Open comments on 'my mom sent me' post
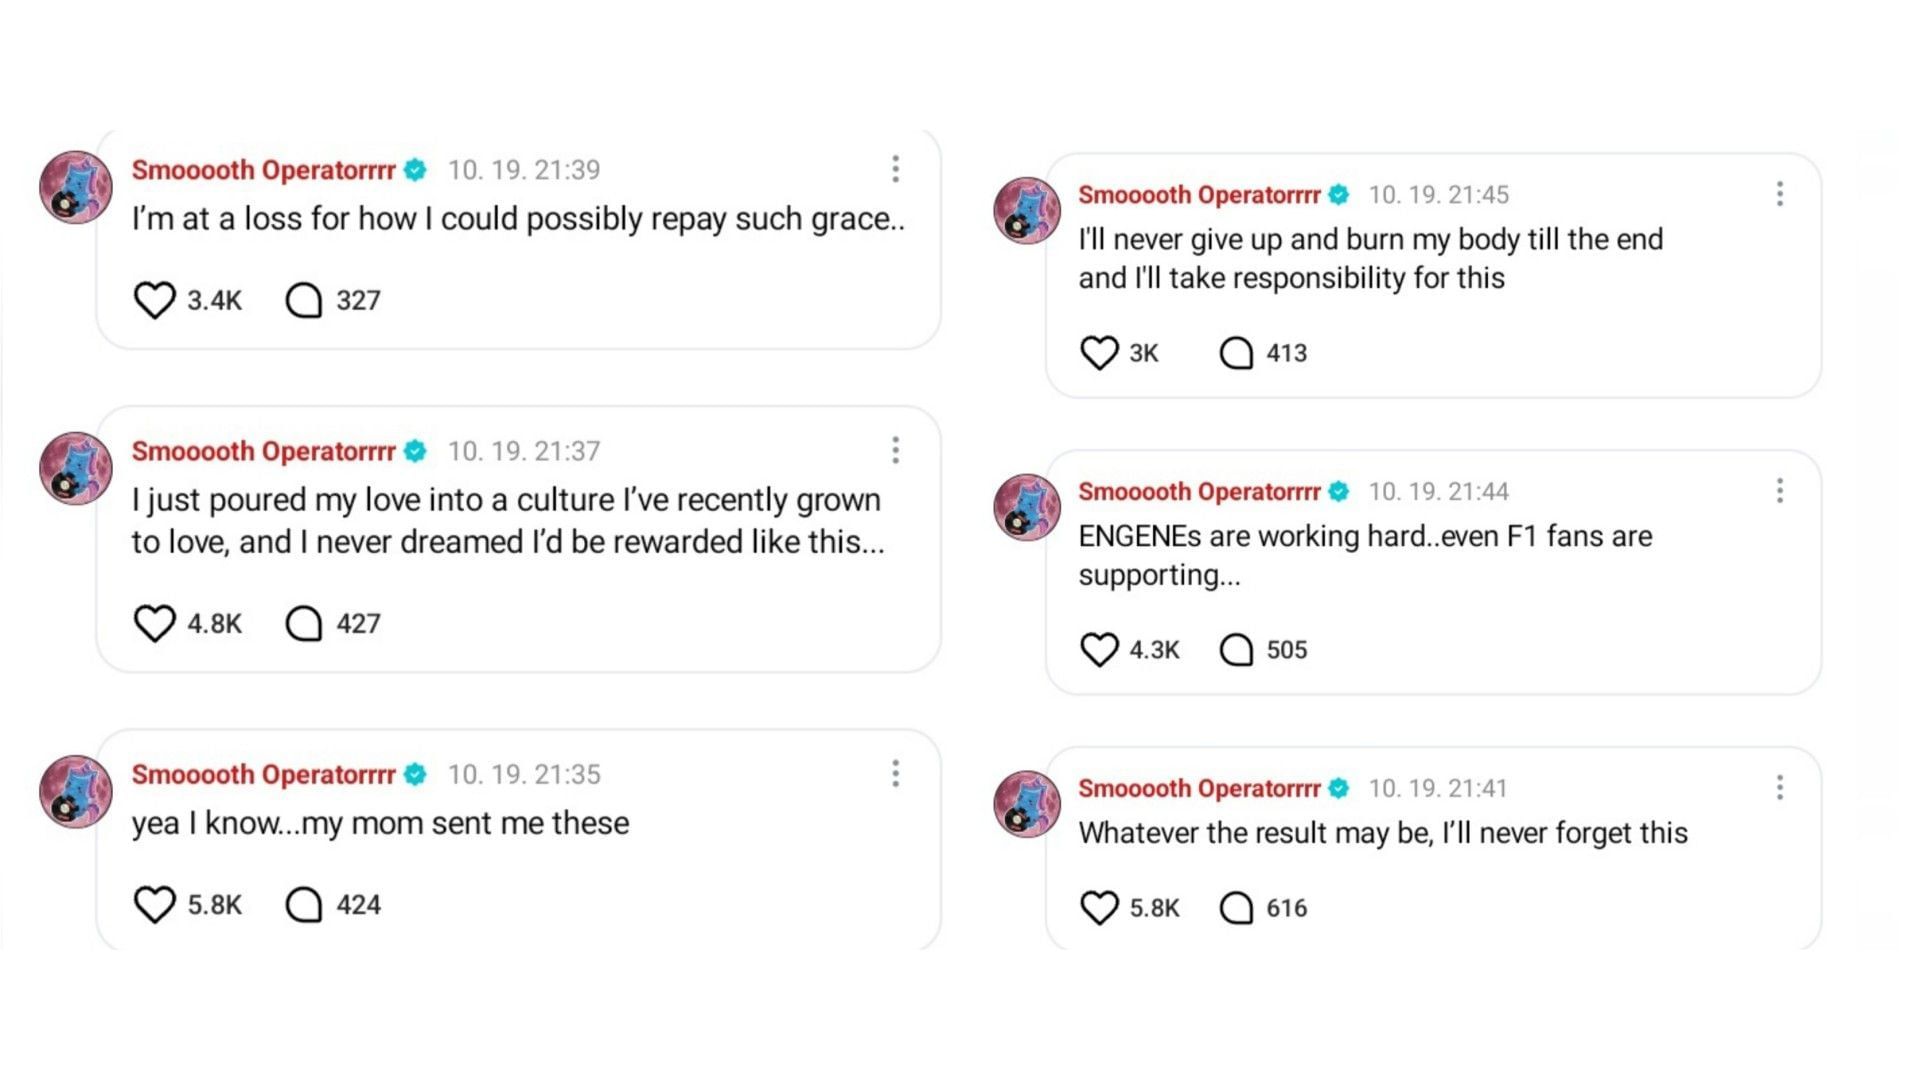 click(303, 905)
